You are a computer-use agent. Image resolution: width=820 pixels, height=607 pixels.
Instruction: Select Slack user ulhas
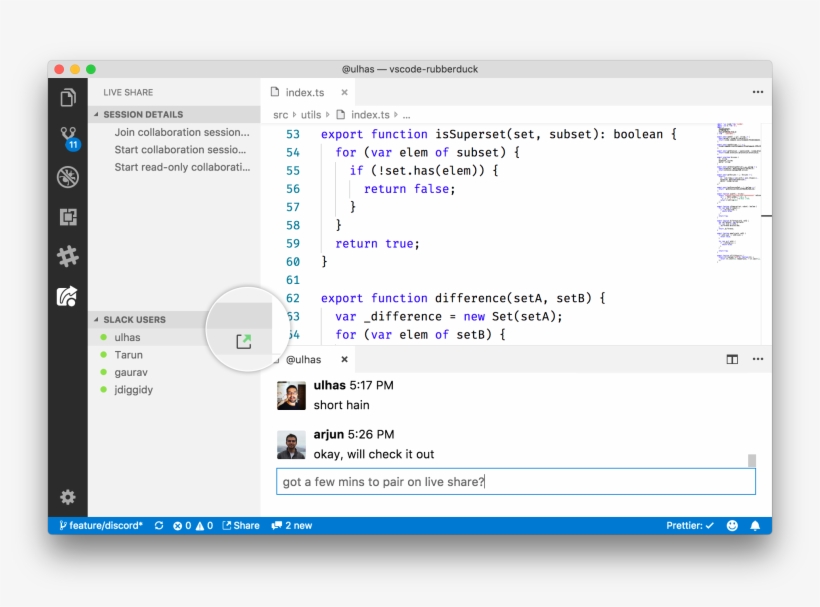coord(127,337)
